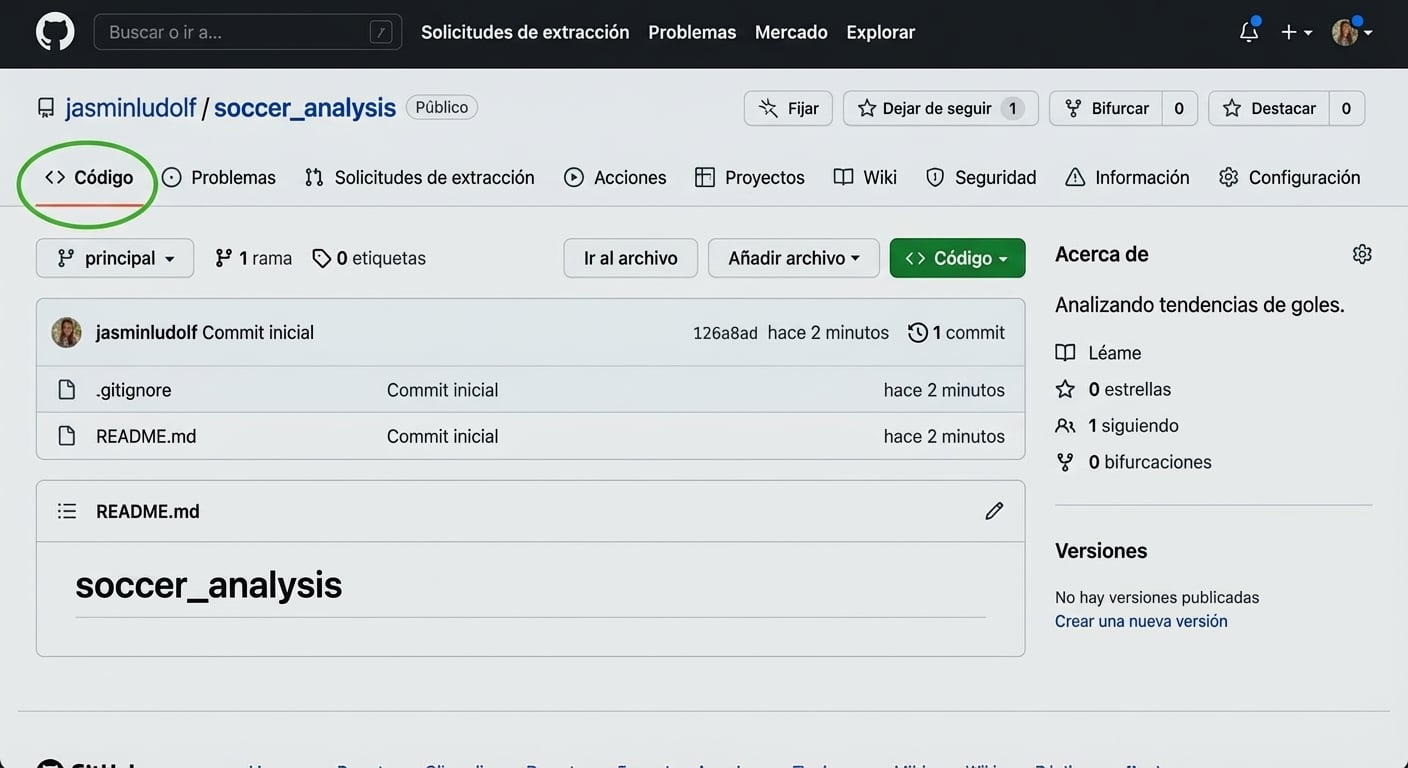1408x768 pixels.
Task: Open Mercado in the top bar
Action: tap(791, 32)
